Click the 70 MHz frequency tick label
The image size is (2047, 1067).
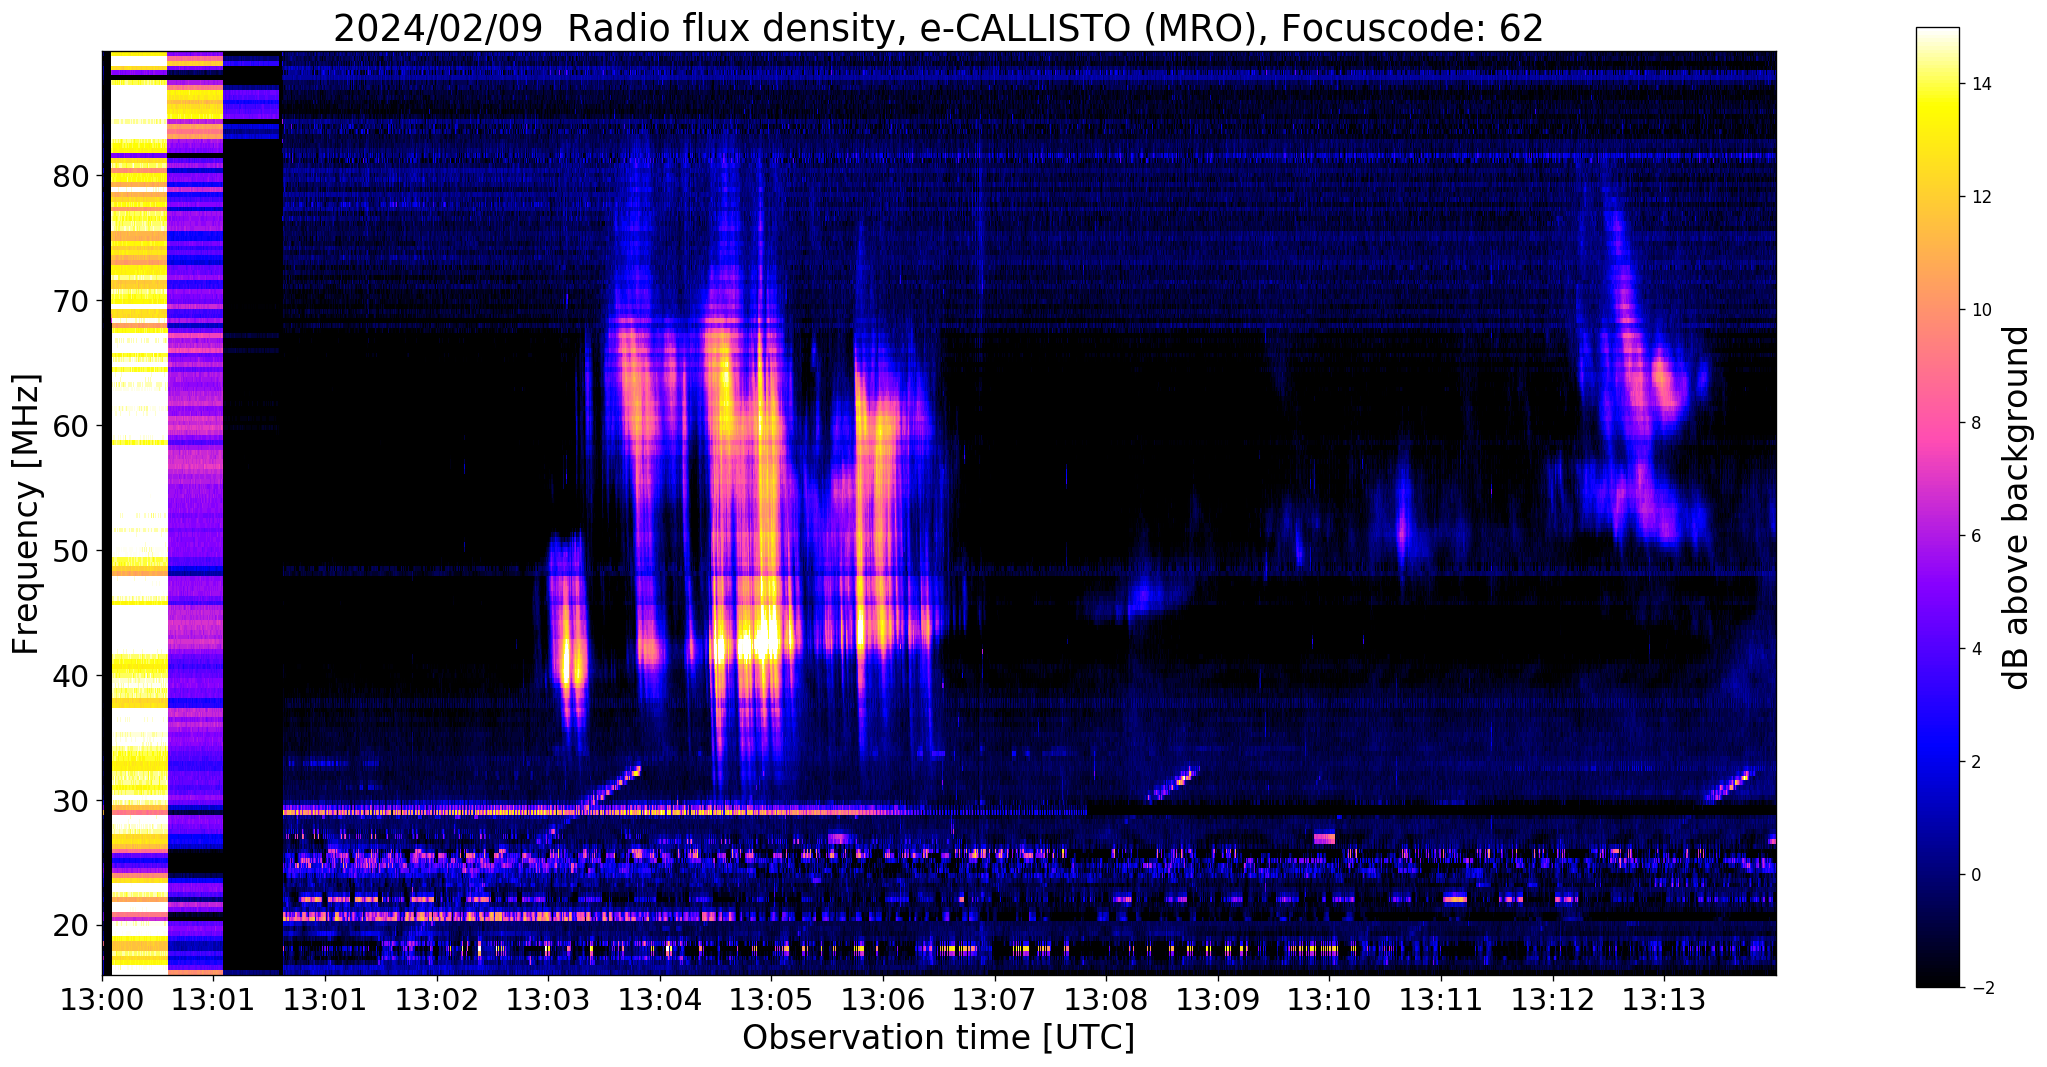(71, 301)
